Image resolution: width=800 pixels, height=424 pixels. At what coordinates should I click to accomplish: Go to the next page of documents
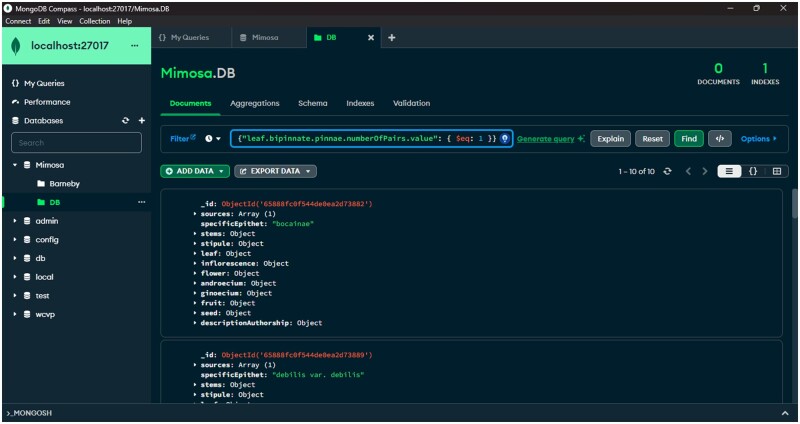705,171
